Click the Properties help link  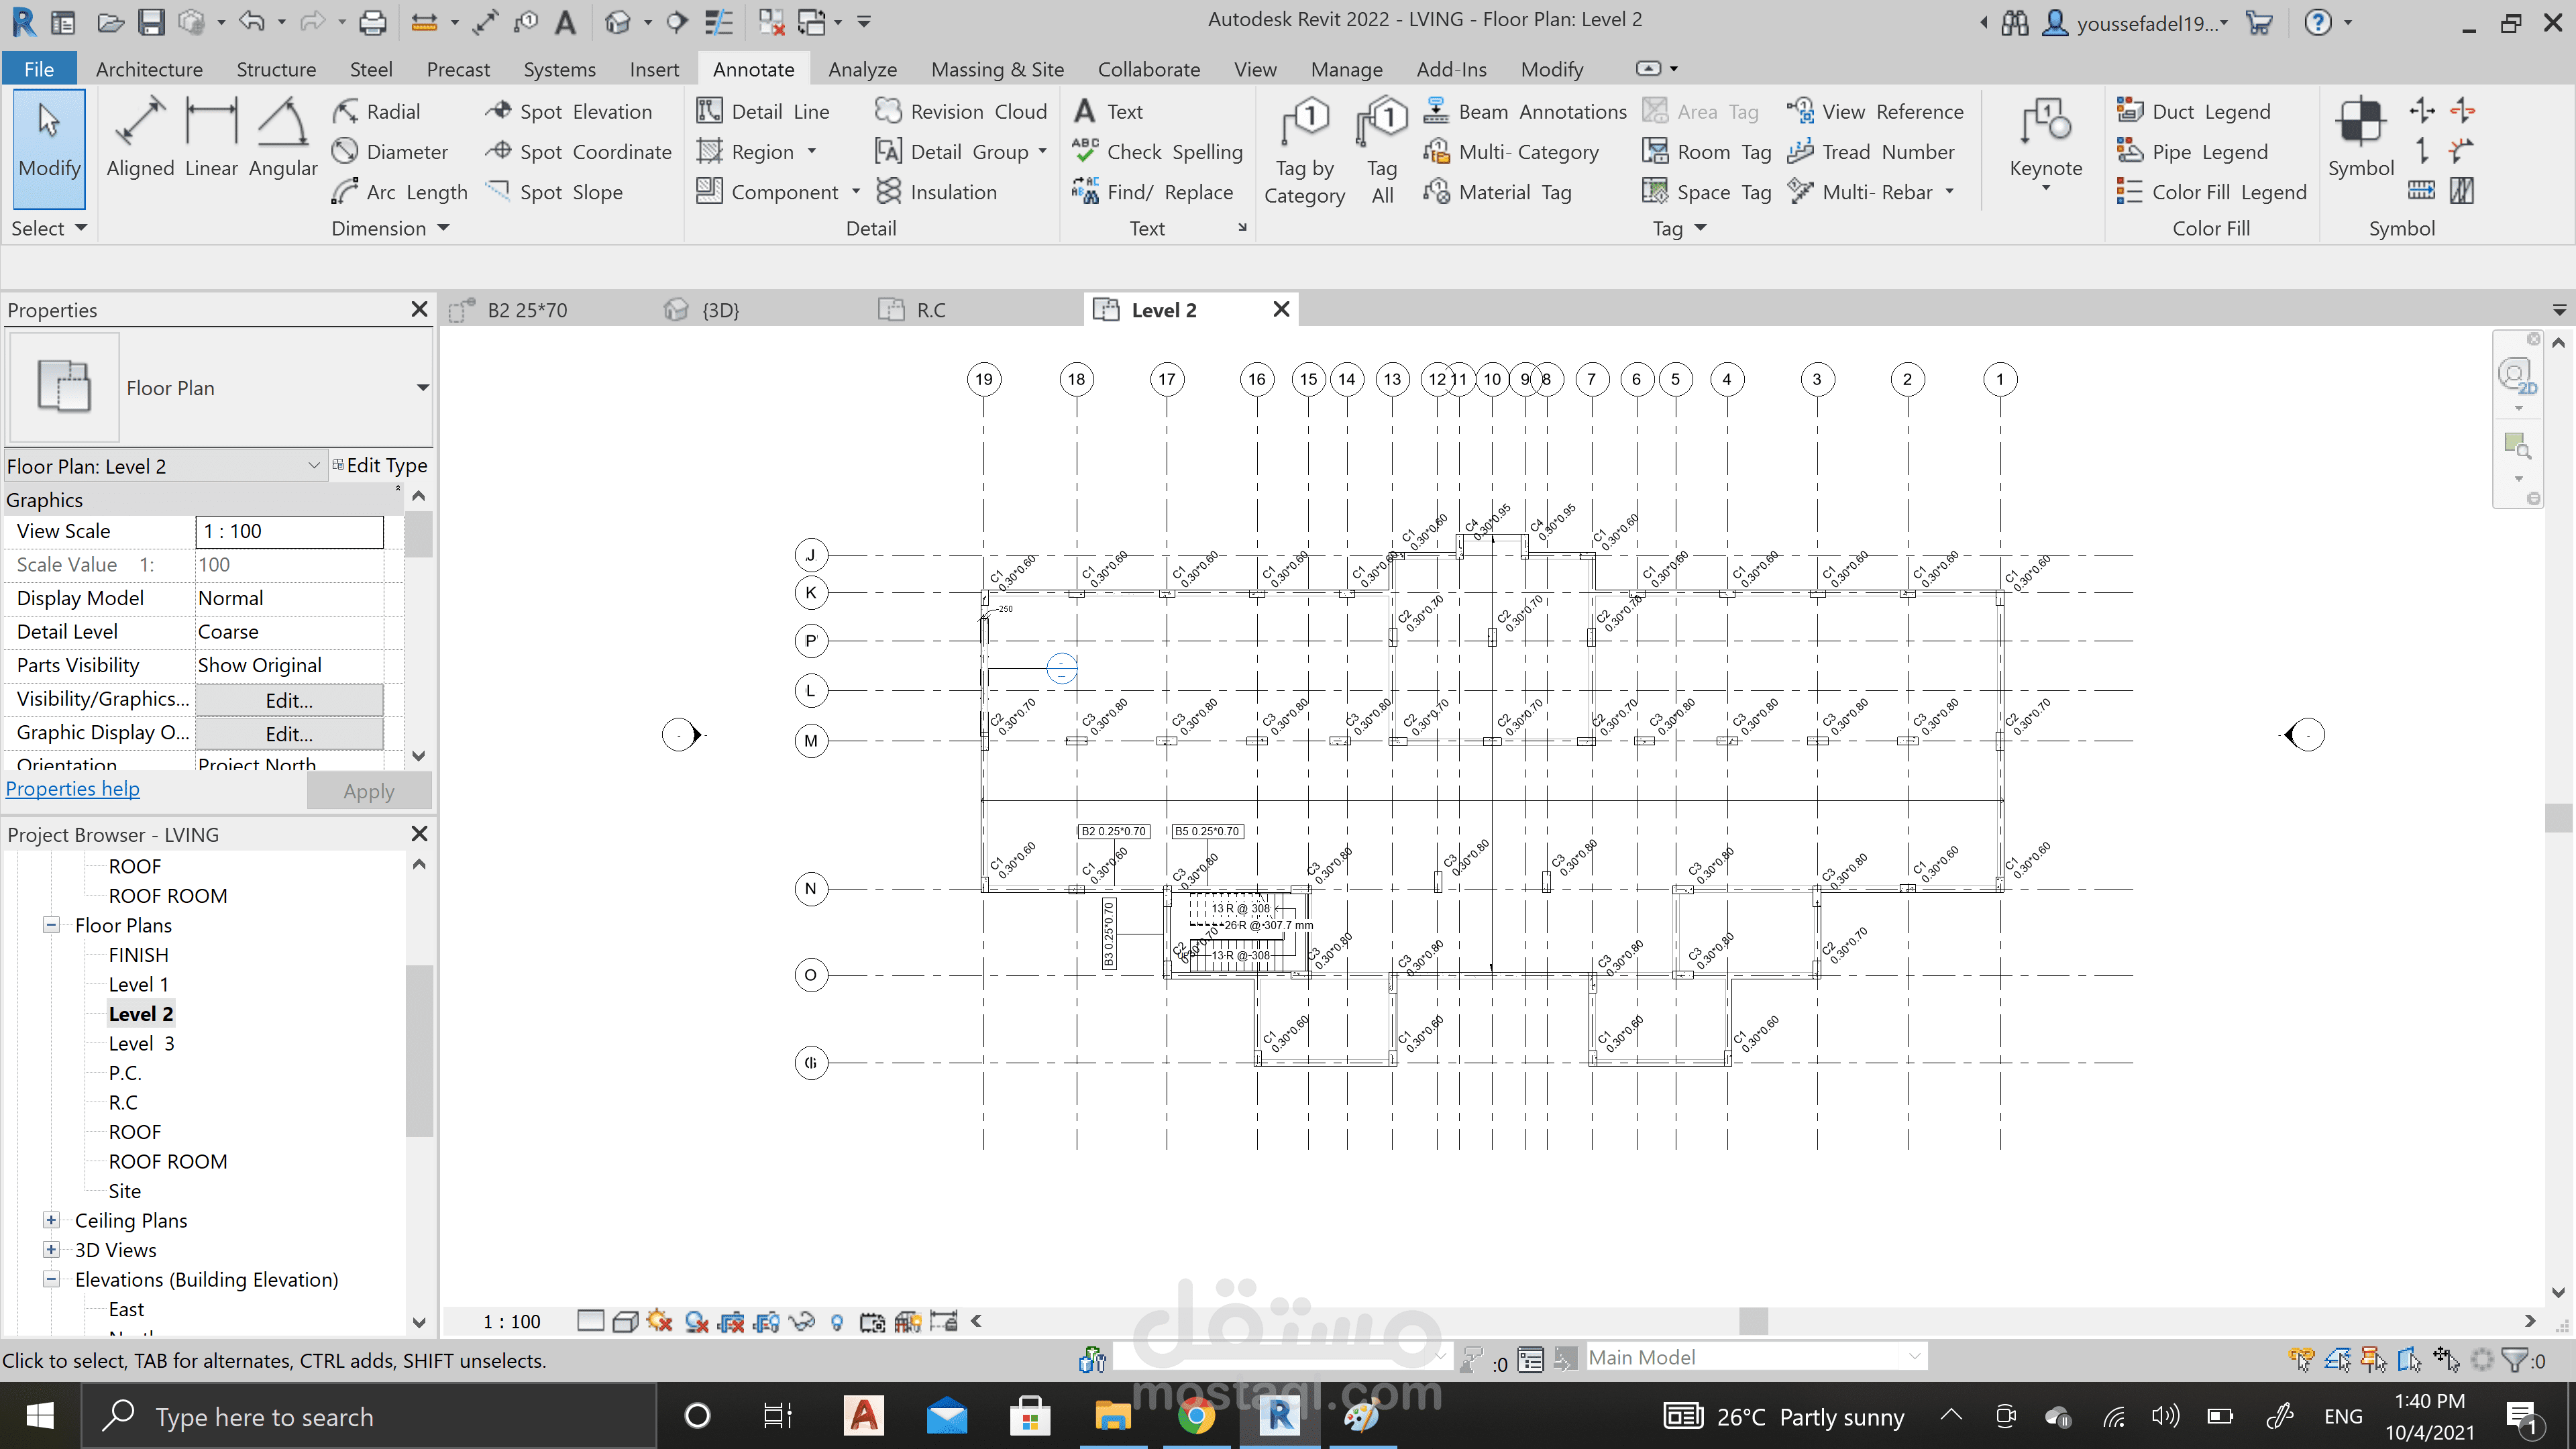pos(73,789)
